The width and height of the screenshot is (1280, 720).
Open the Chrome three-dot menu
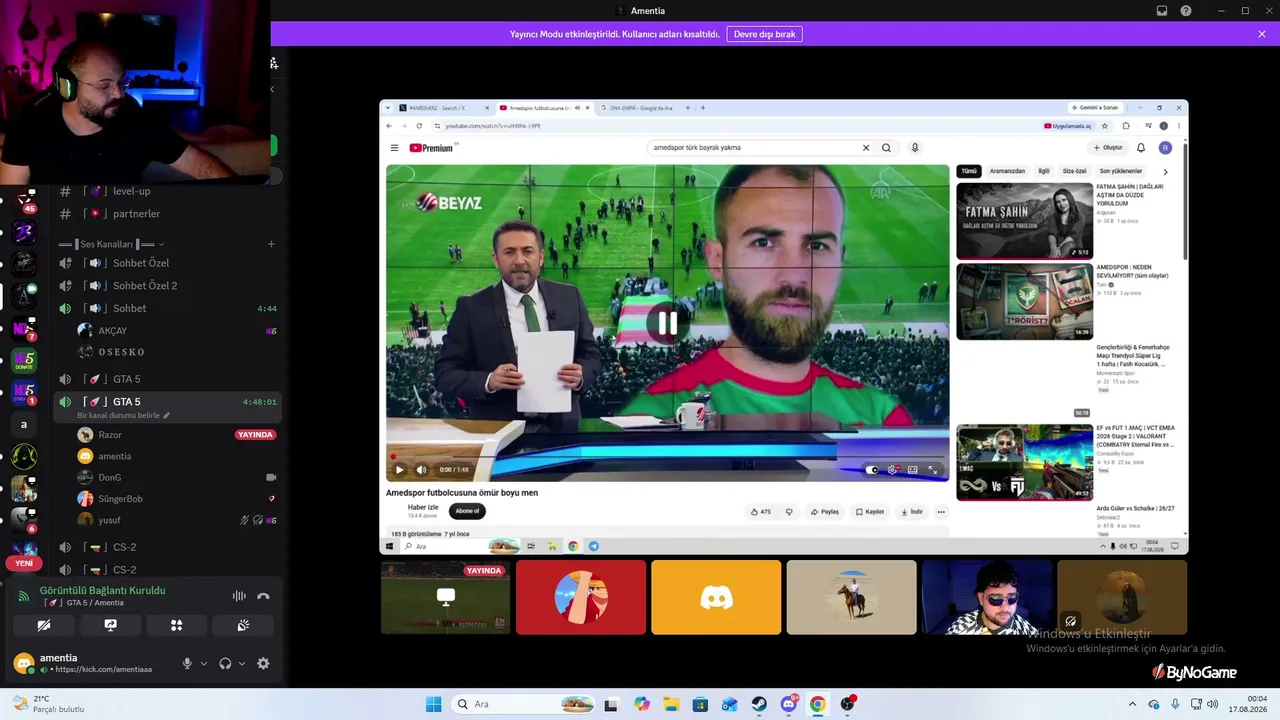[1179, 126]
